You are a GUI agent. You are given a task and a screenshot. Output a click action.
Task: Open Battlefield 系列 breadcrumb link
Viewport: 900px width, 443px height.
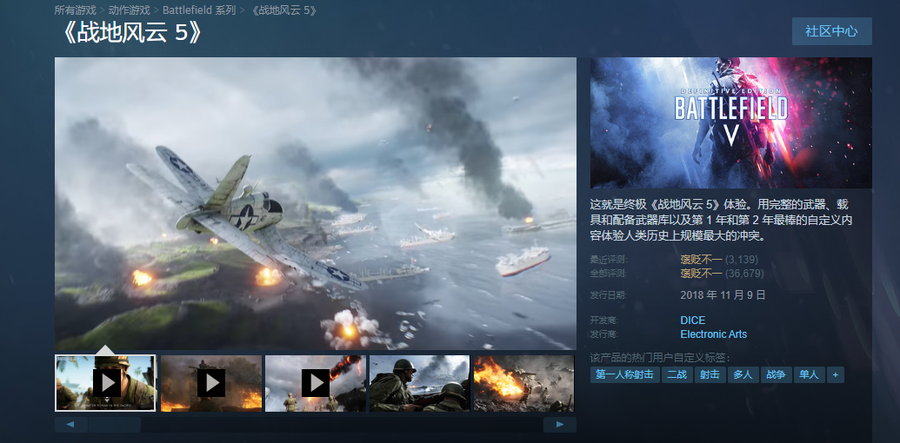pyautogui.click(x=199, y=10)
